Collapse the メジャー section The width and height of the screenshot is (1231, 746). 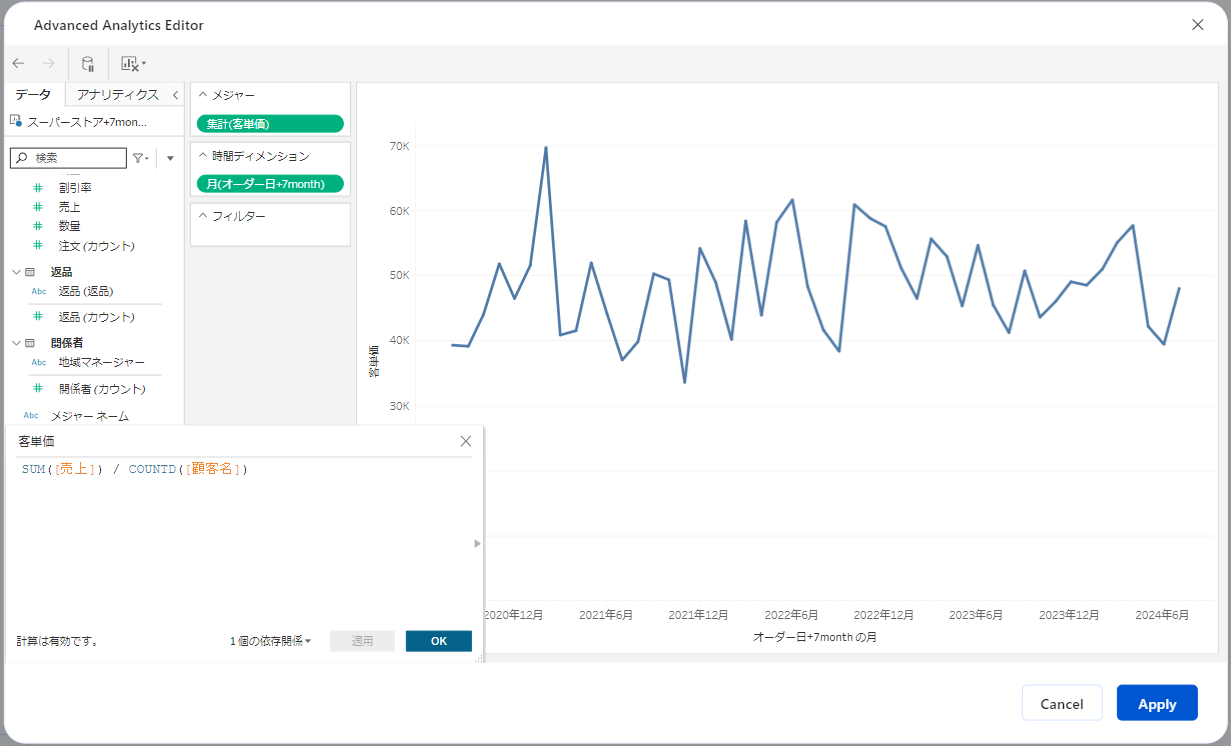coord(203,95)
